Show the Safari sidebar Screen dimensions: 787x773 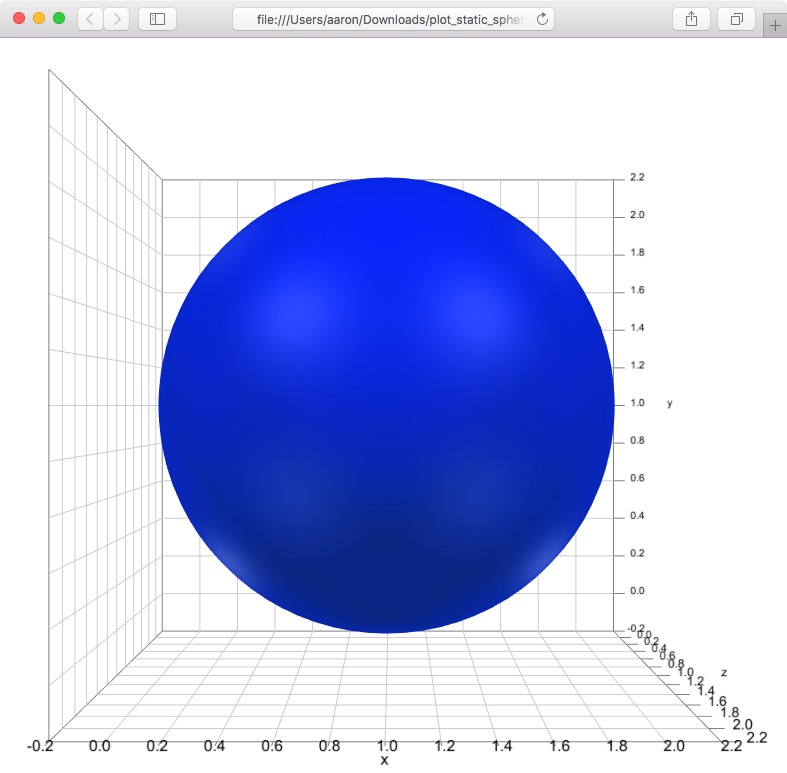(x=157, y=19)
